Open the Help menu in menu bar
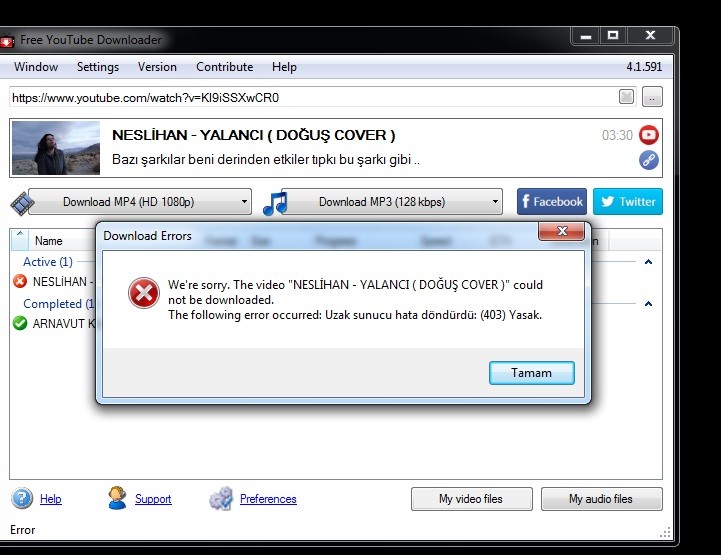The image size is (721, 555). pos(284,67)
